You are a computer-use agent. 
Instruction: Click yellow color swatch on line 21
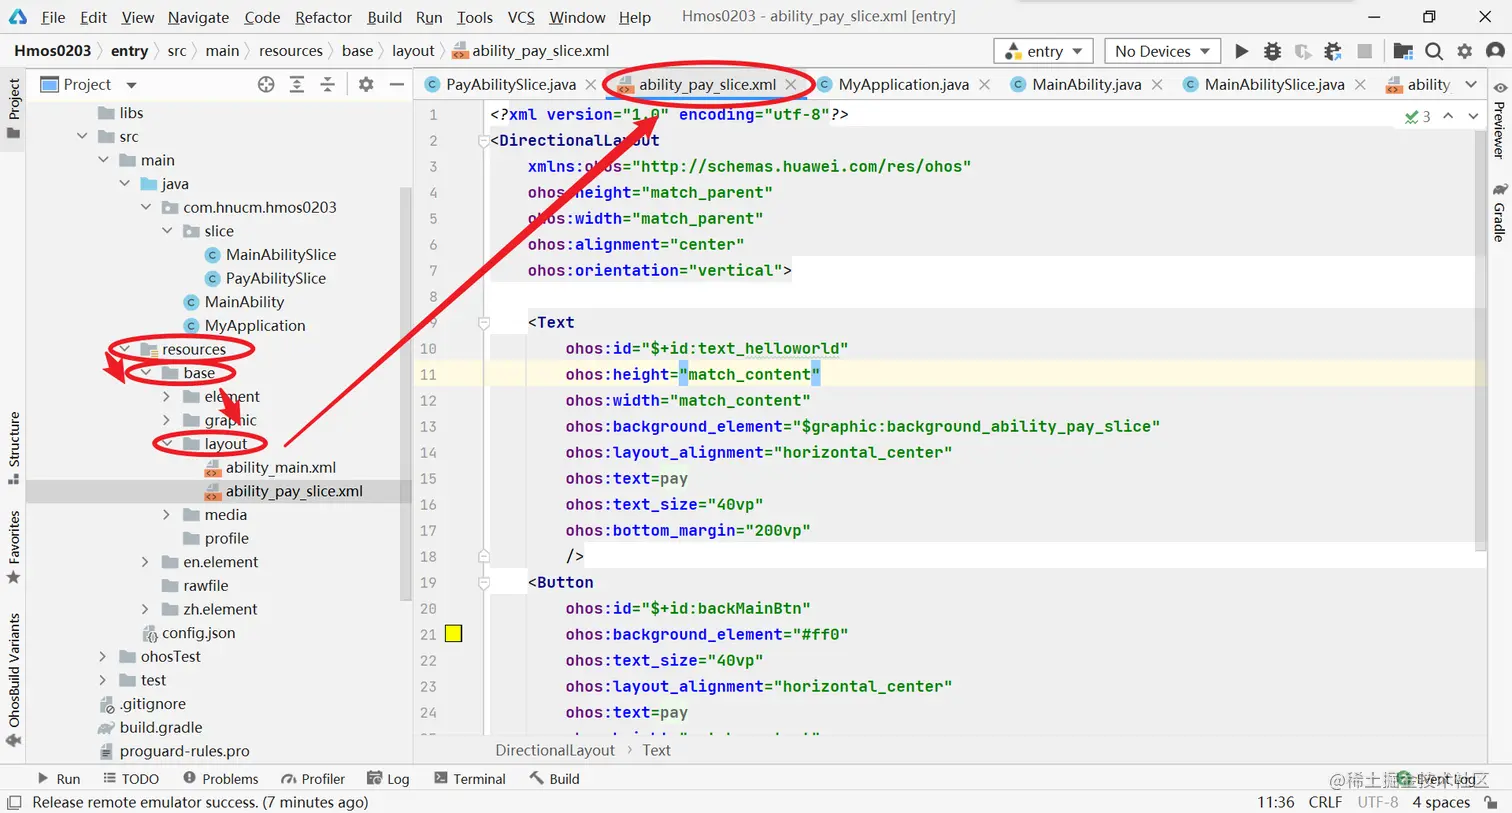tap(453, 633)
